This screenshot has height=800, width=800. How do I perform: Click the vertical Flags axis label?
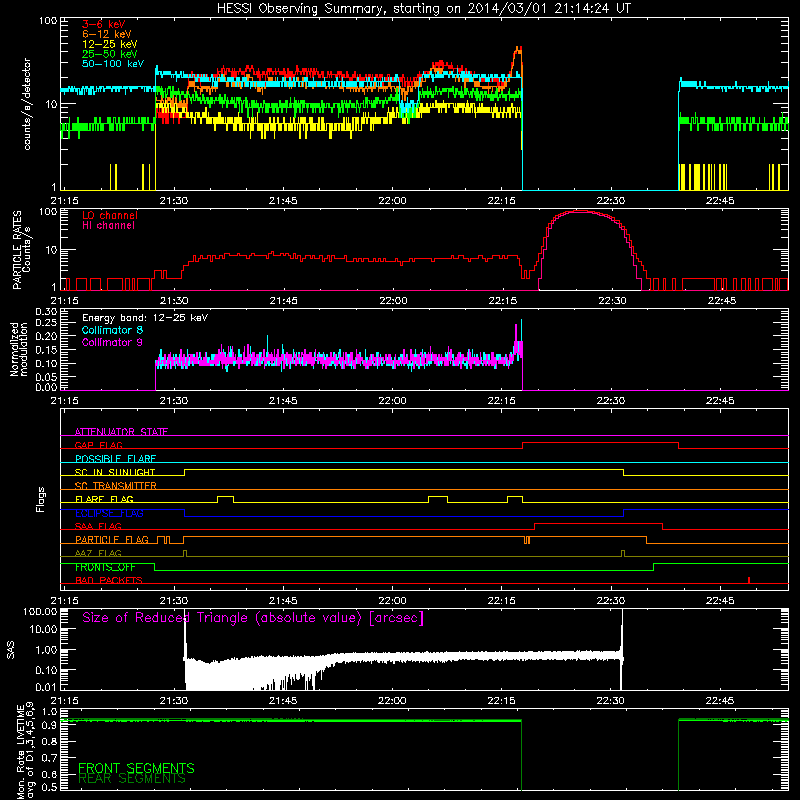[41, 499]
